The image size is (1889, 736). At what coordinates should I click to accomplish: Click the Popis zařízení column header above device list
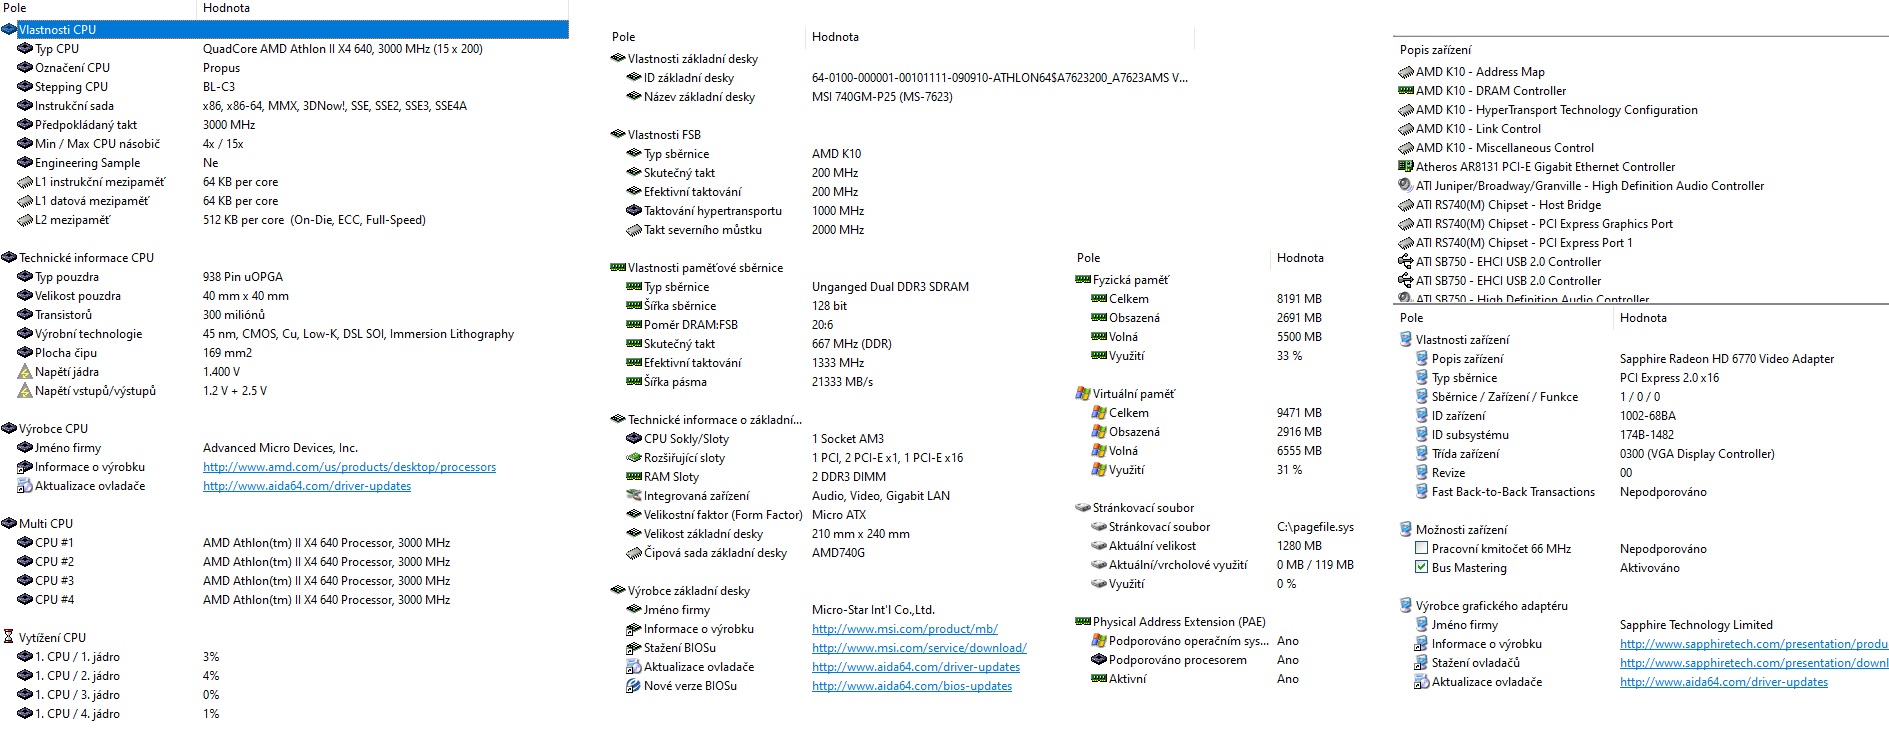[1435, 50]
